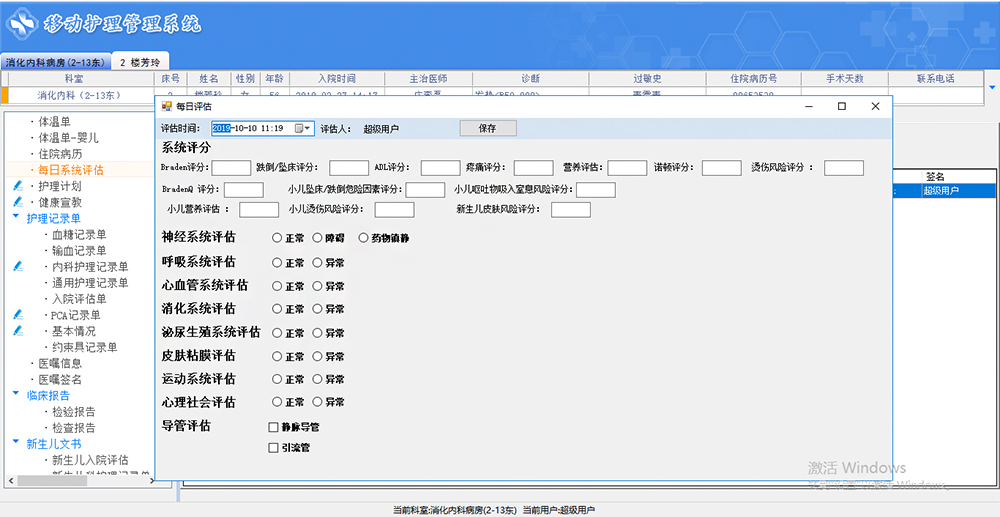Click pencil icon beside 护理计划
Image resolution: width=1000 pixels, height=517 pixels.
pyautogui.click(x=18, y=186)
